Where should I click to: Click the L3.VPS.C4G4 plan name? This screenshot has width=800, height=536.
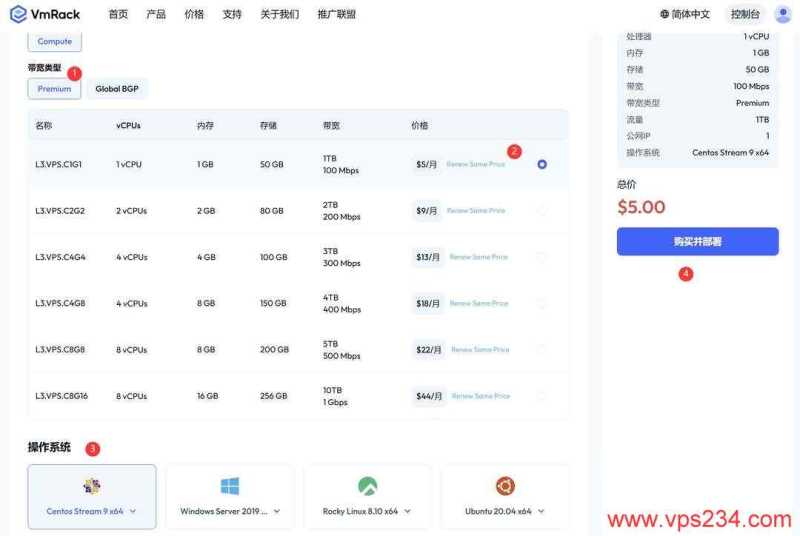[60, 257]
